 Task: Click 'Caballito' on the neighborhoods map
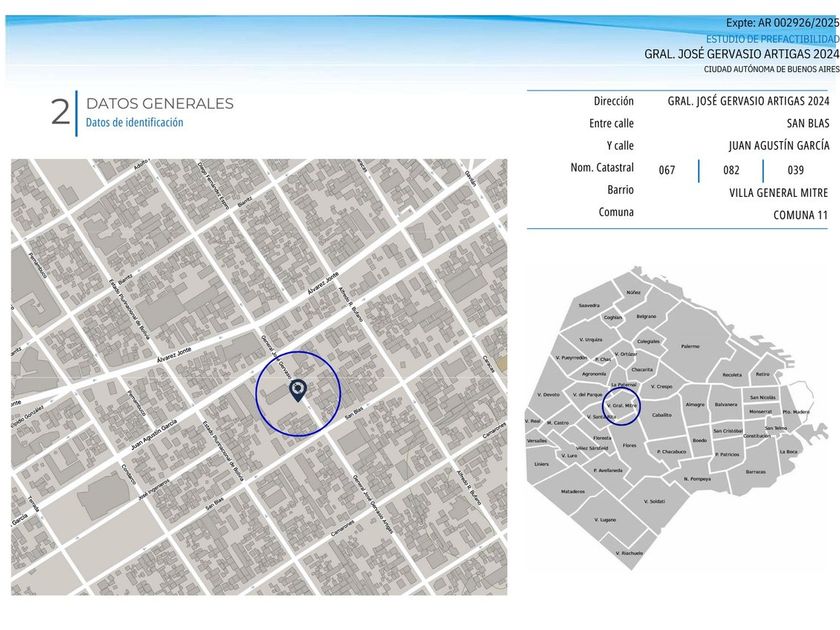[x=662, y=415]
